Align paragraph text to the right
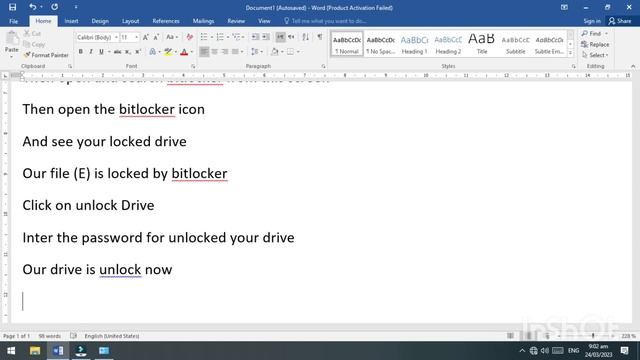The image size is (640, 360). (224, 52)
